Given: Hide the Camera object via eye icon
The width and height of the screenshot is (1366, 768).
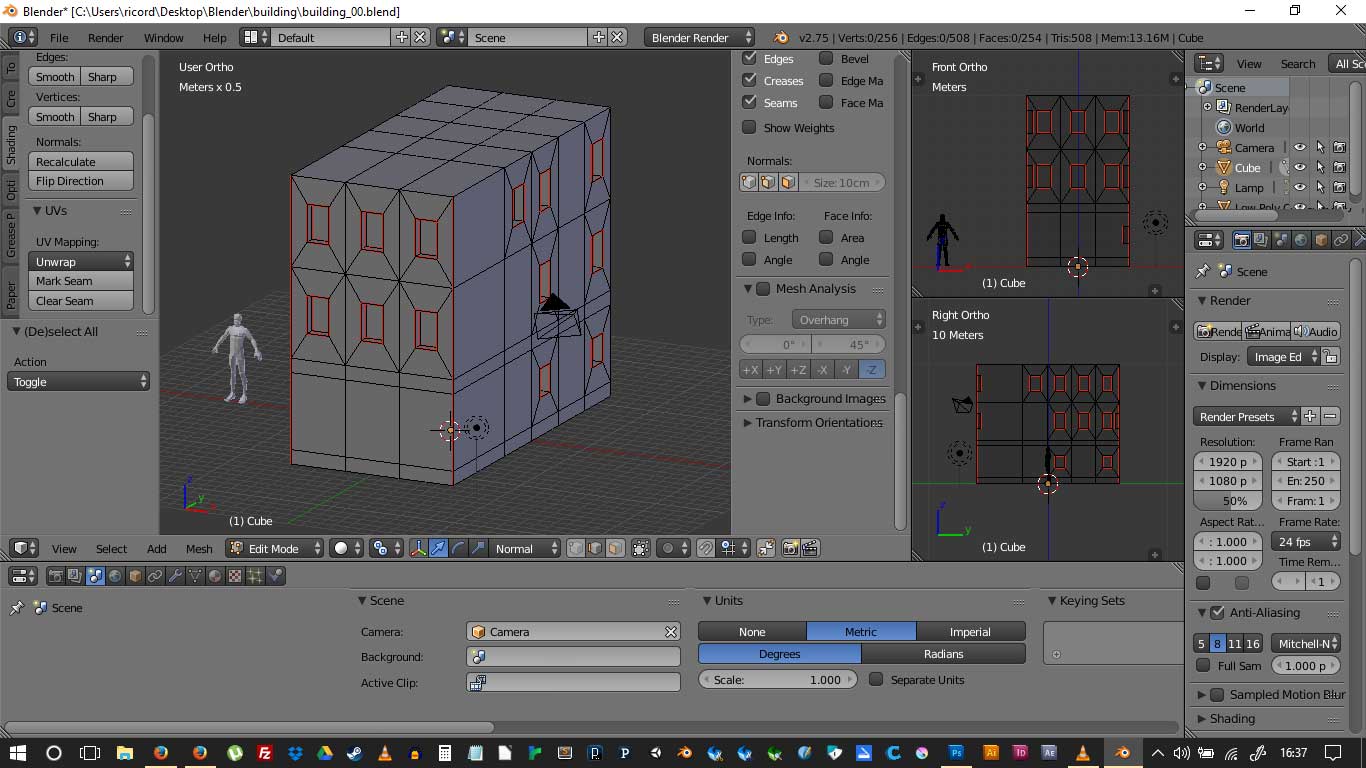Looking at the screenshot, I should click(x=1300, y=147).
